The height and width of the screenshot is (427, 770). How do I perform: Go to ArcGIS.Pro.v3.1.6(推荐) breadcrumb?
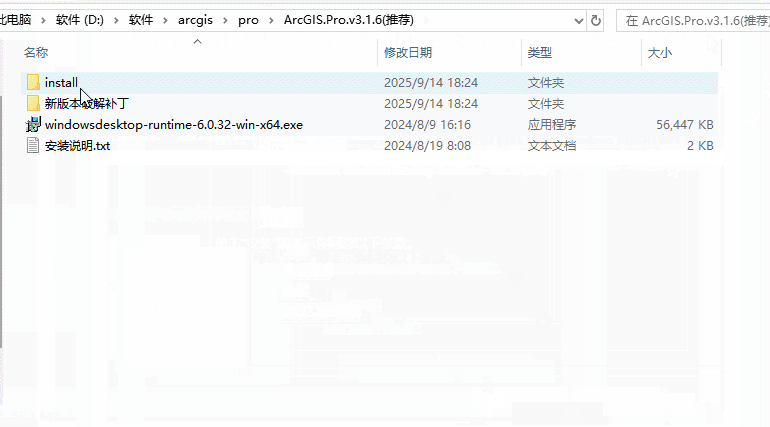pos(349,20)
